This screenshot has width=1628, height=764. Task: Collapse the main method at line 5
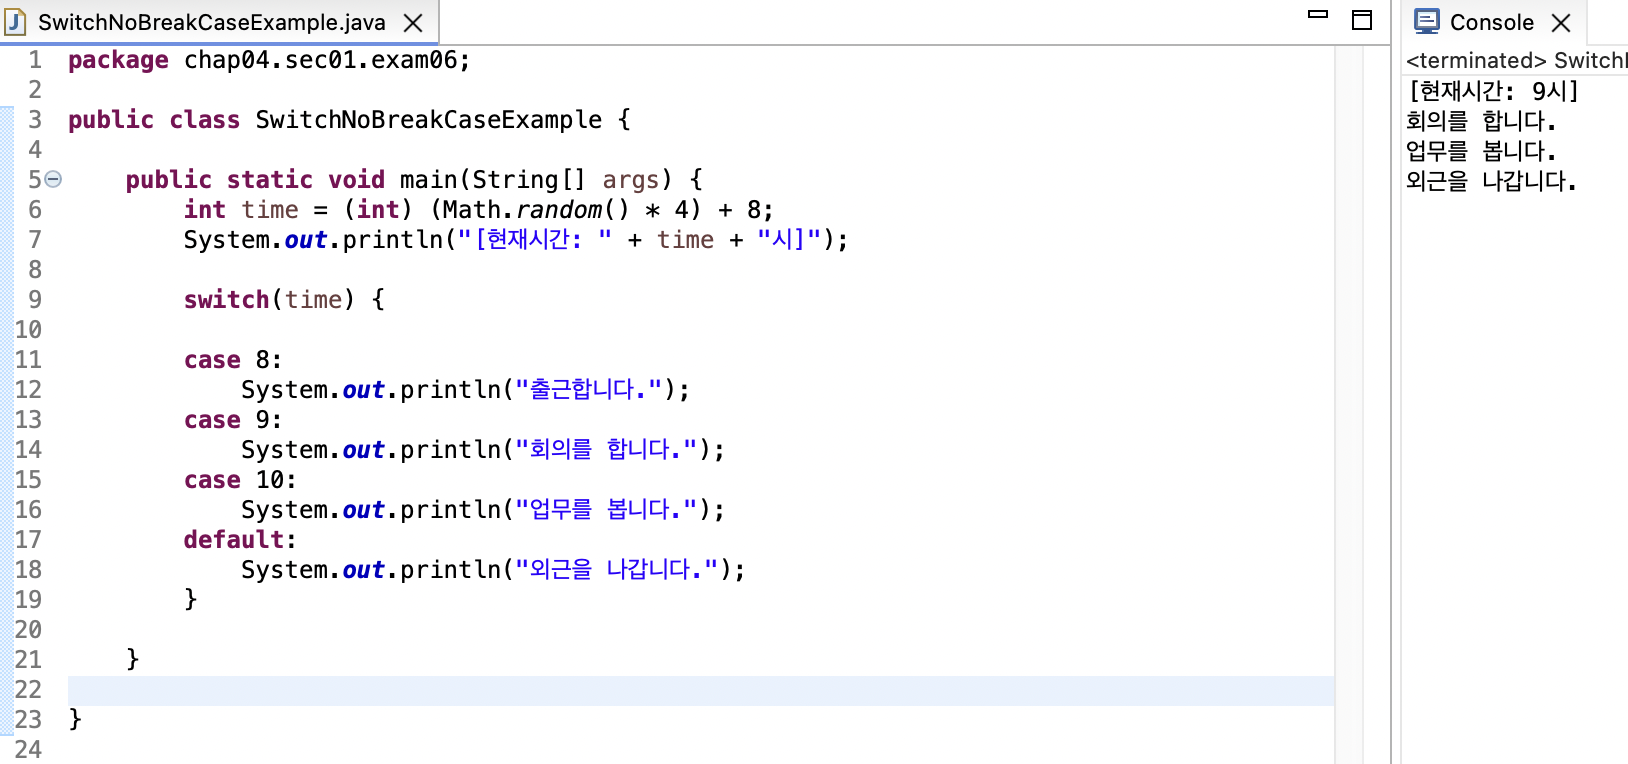(x=54, y=179)
